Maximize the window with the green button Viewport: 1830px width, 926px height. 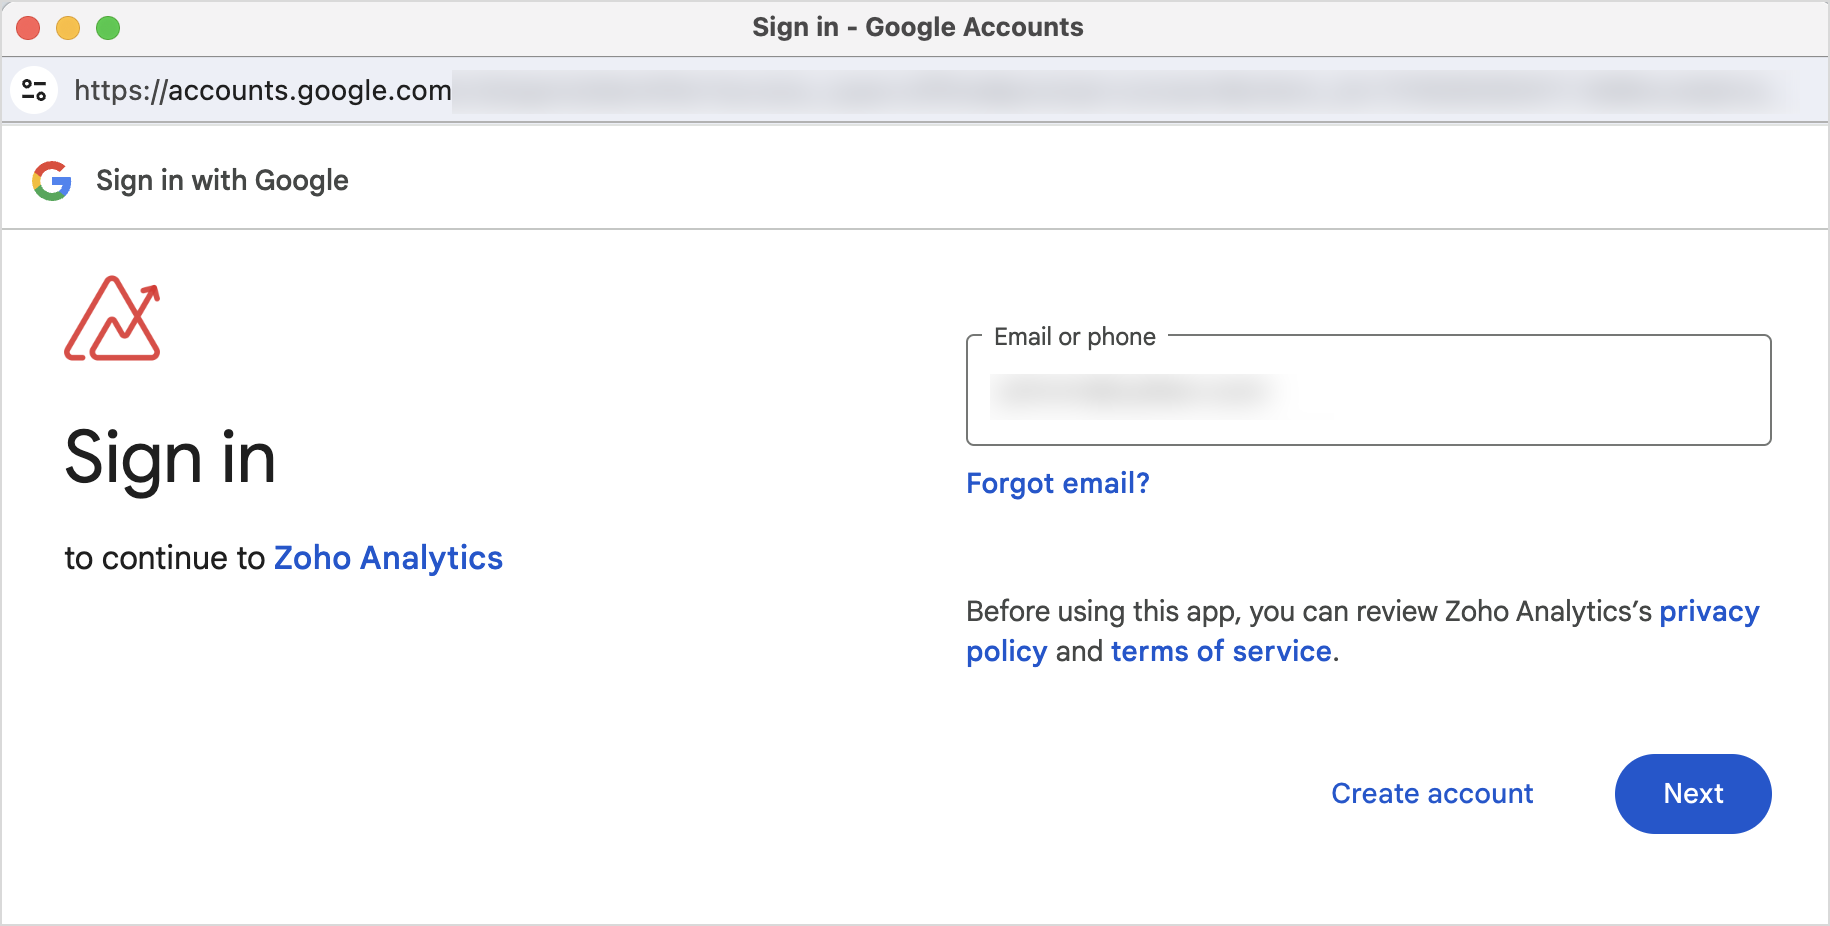tap(108, 28)
